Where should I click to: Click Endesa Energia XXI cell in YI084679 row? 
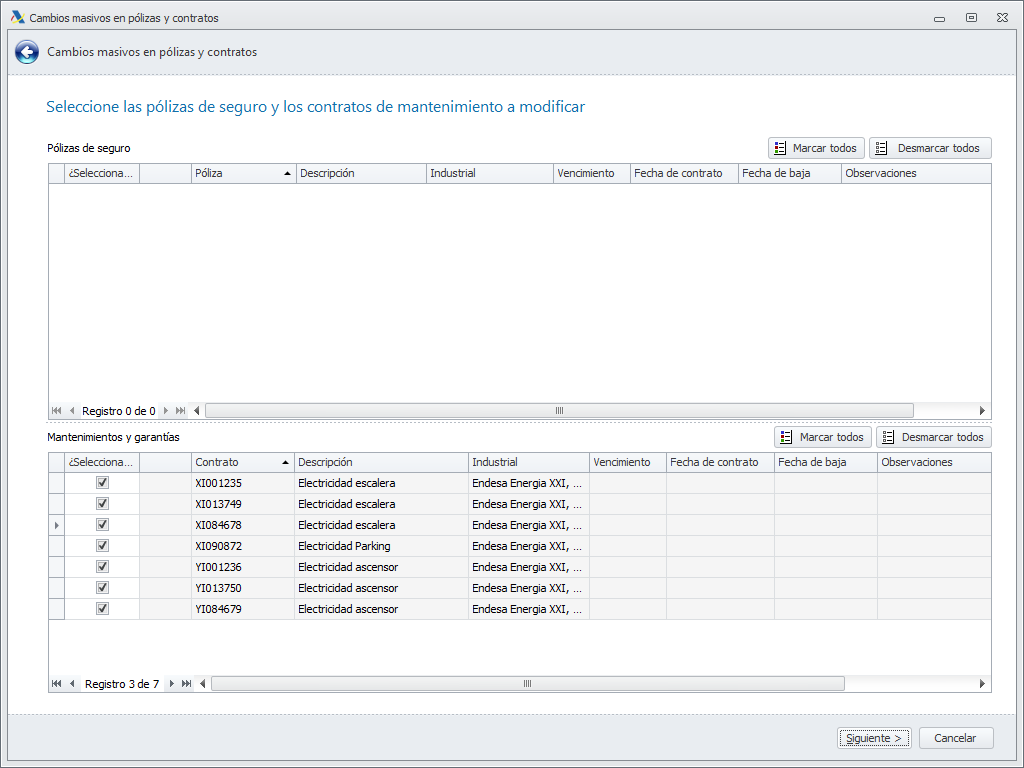tap(528, 608)
